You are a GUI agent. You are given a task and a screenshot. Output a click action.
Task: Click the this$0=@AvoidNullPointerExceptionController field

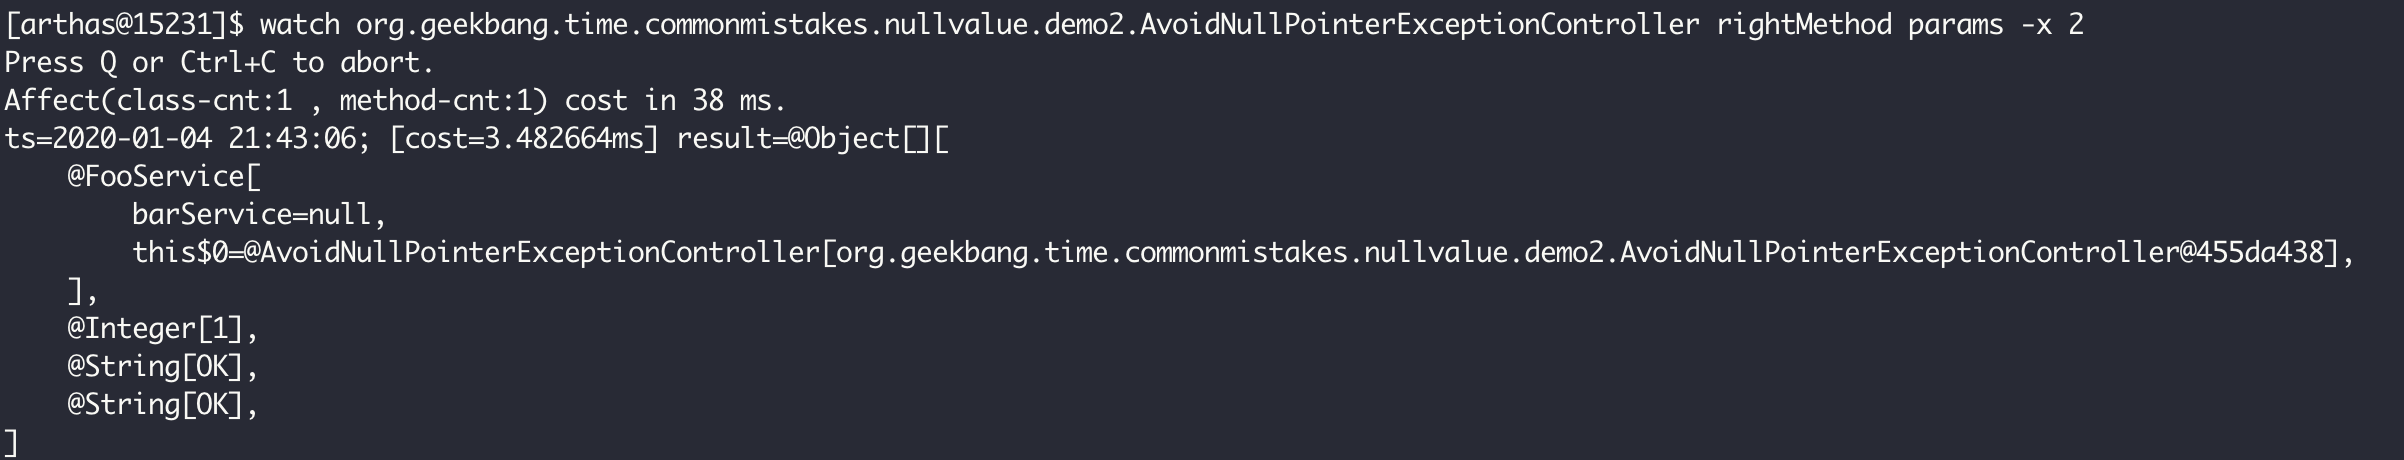[476, 252]
